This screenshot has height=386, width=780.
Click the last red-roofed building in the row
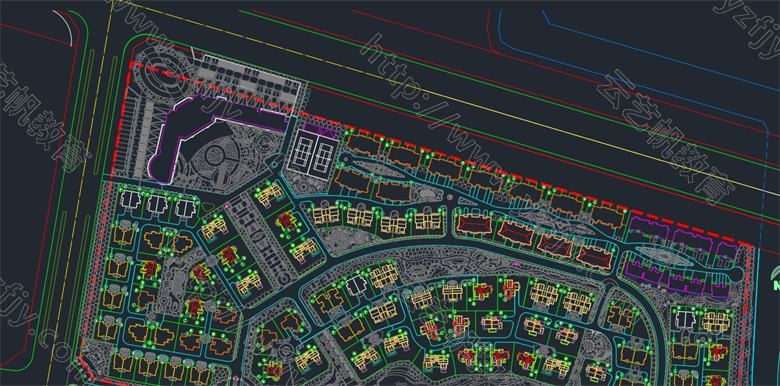[x=594, y=258]
